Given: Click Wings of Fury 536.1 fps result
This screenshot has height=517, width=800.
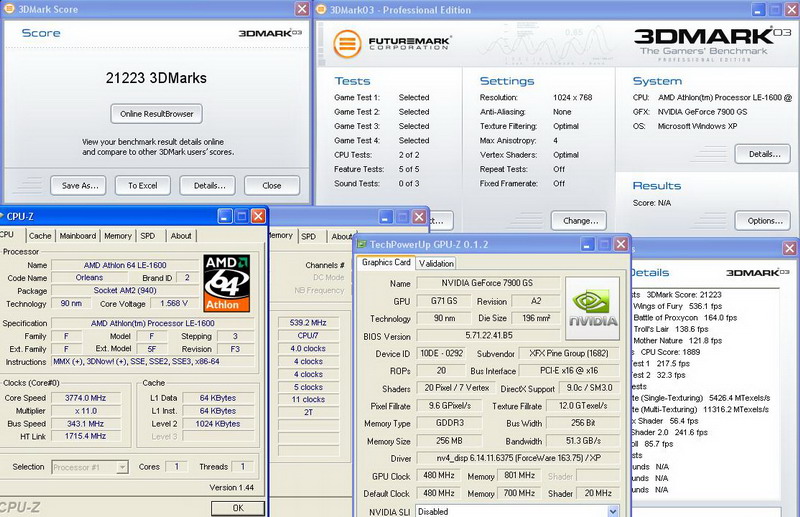Looking at the screenshot, I should pyautogui.click(x=678, y=306).
